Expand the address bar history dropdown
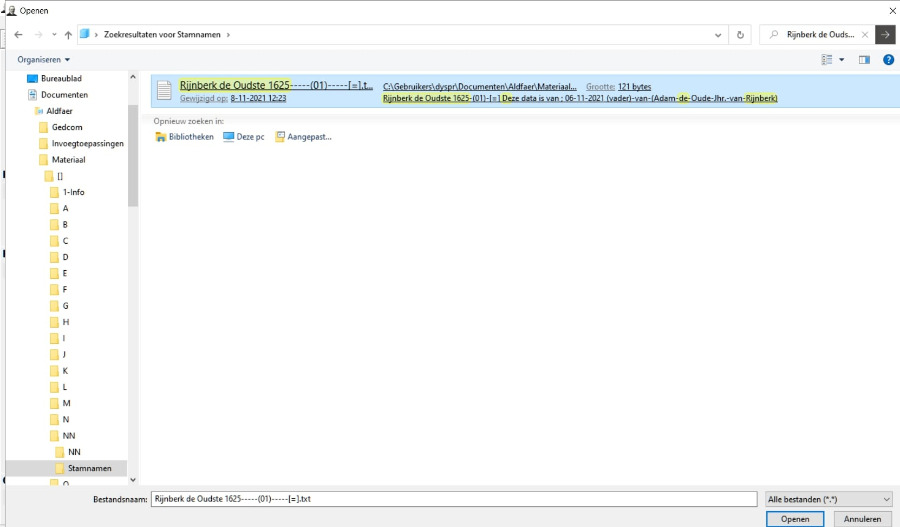The height and width of the screenshot is (527, 900). coord(720,35)
